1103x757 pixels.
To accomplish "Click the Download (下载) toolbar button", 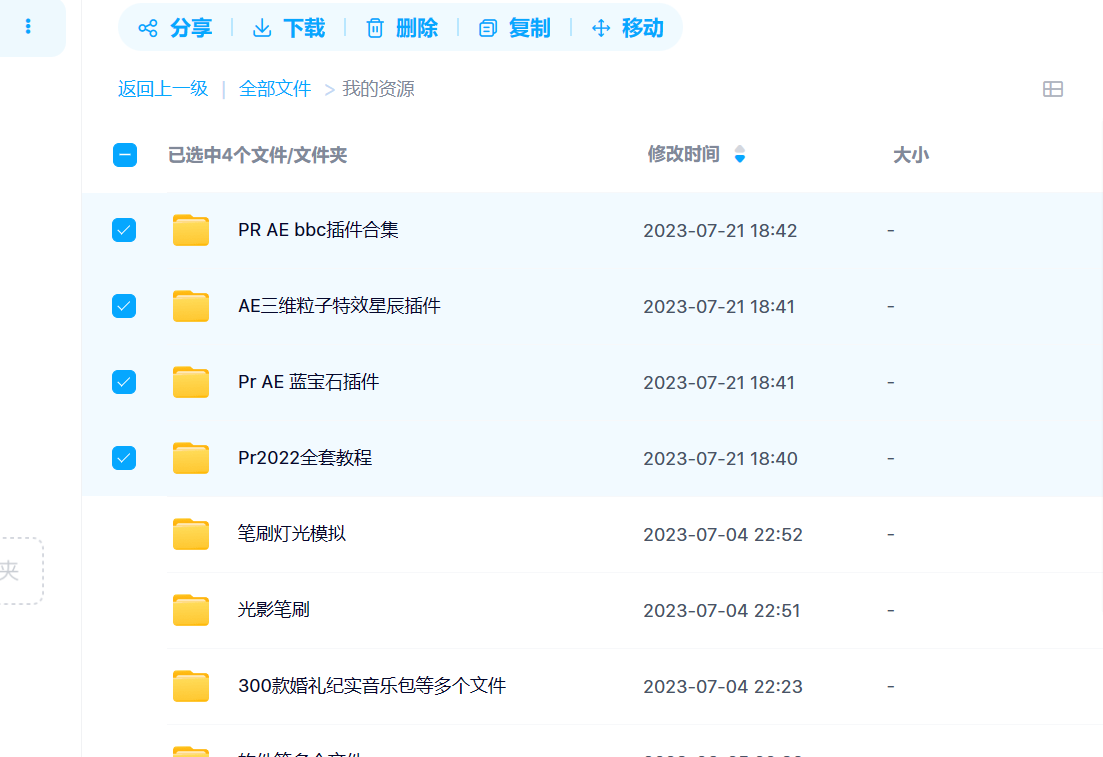I will pyautogui.click(x=288, y=28).
